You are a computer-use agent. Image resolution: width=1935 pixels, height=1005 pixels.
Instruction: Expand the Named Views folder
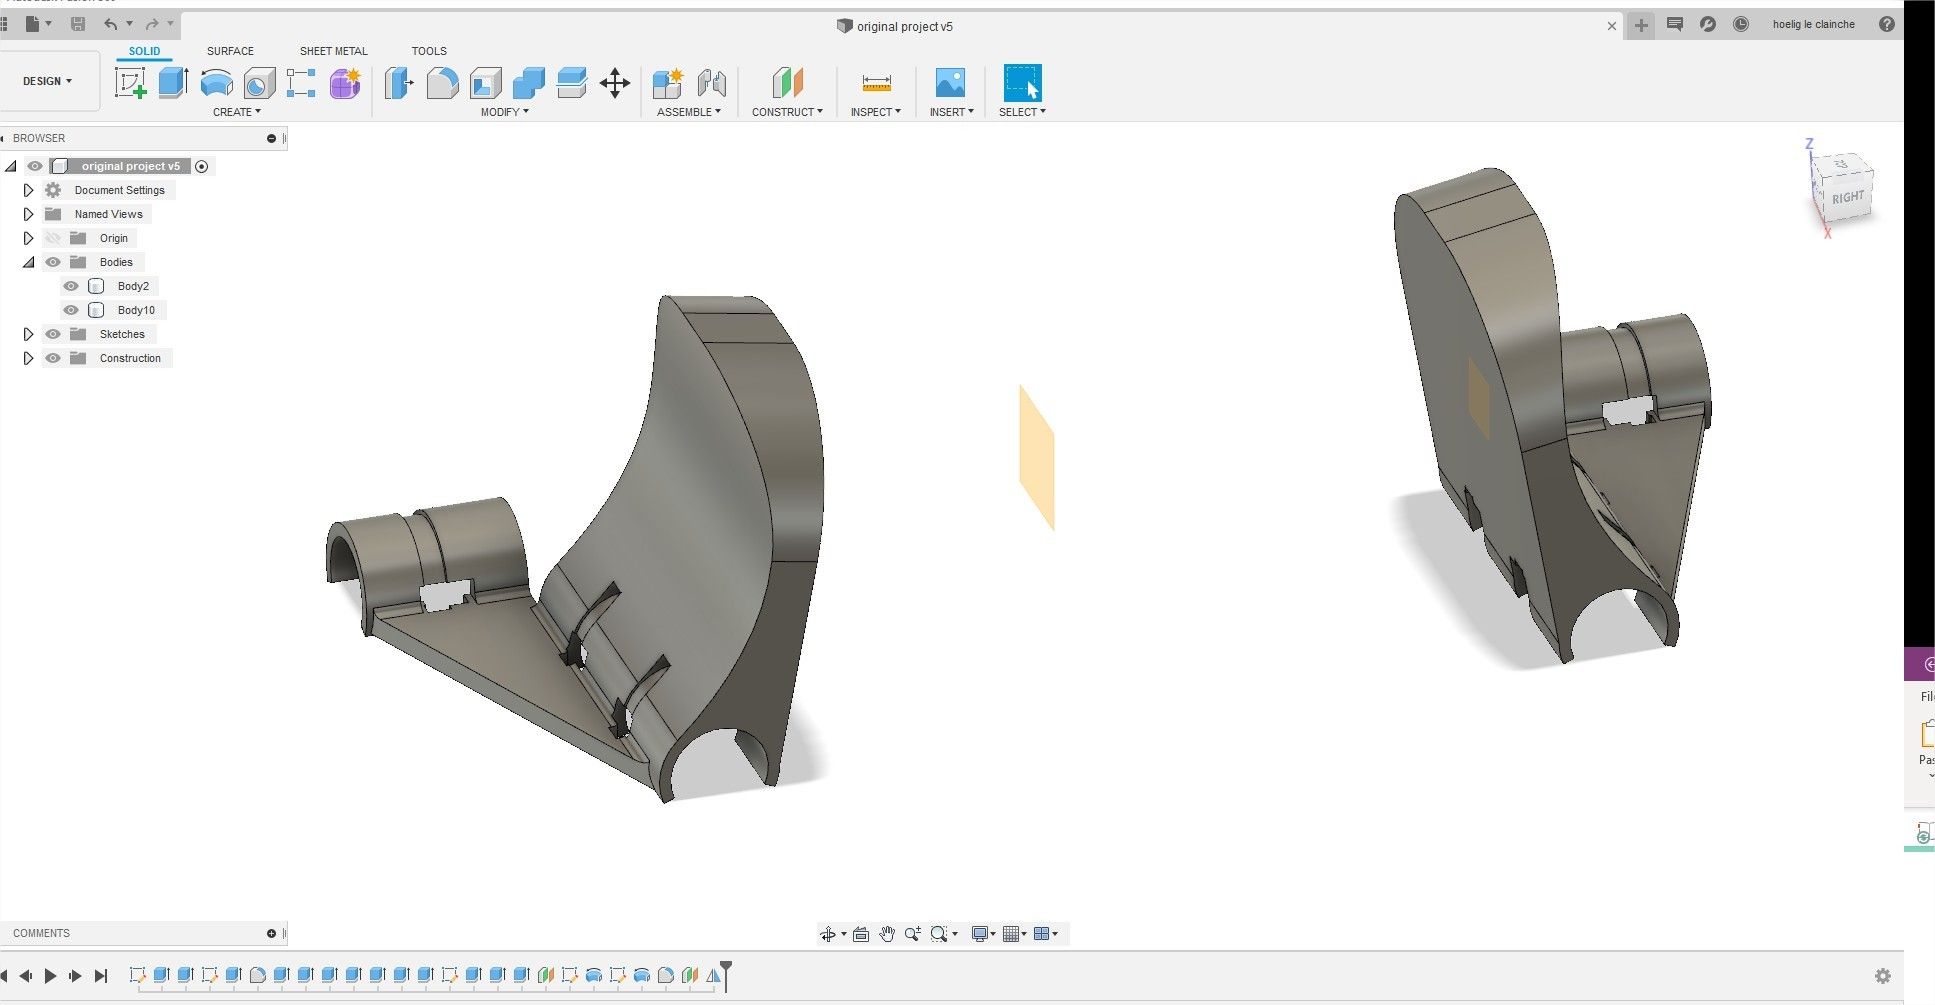28,214
